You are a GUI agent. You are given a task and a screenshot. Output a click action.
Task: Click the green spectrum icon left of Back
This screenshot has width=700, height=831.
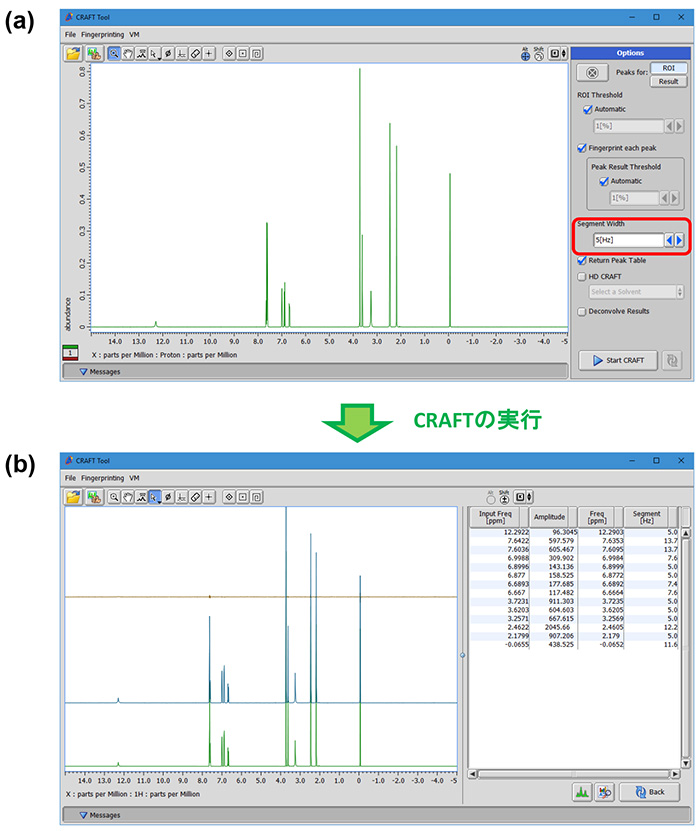[x=582, y=792]
